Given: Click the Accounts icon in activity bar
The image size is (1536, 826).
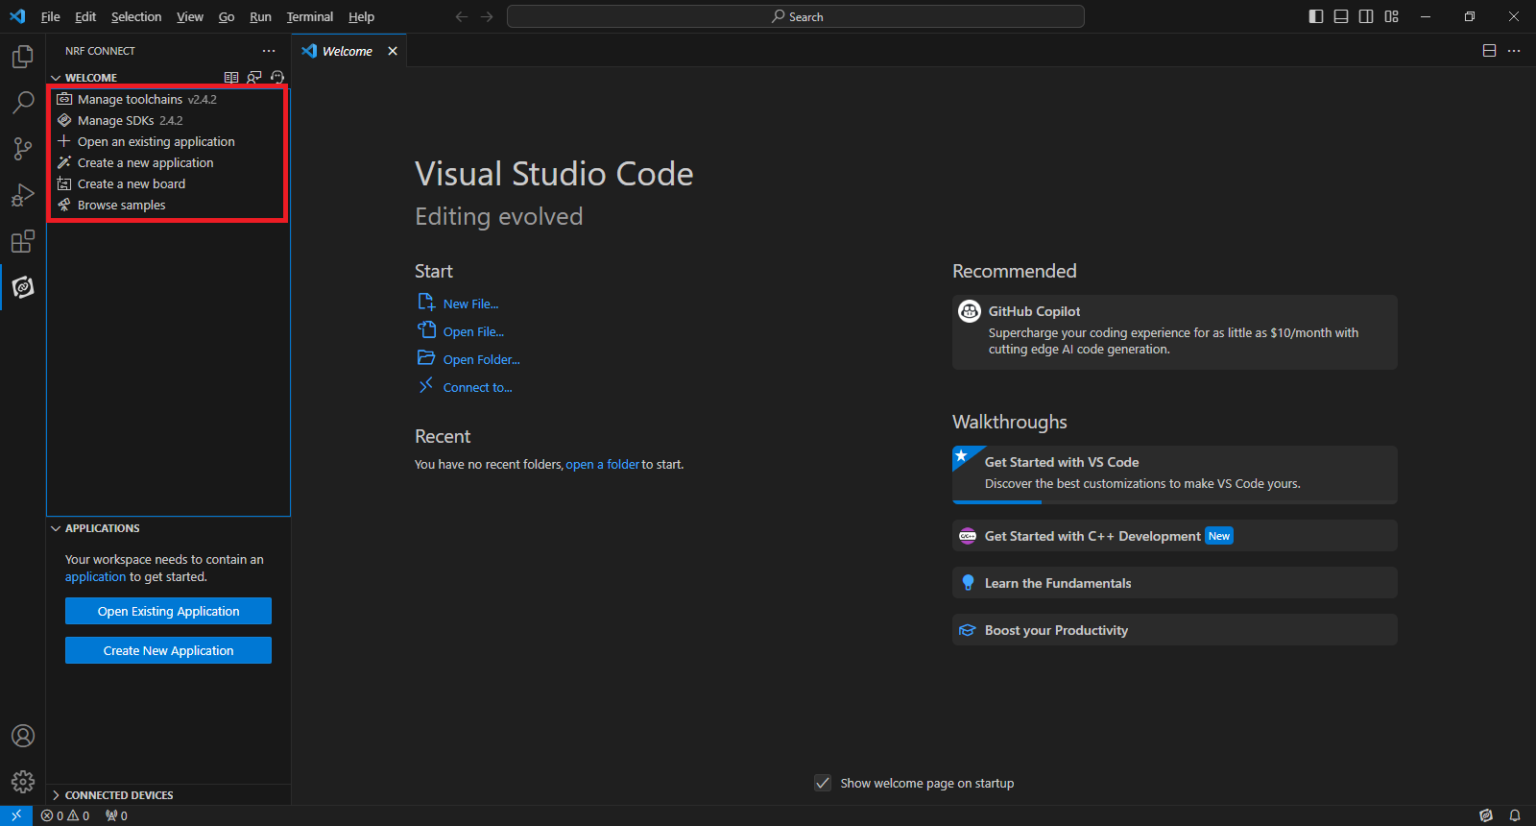Looking at the screenshot, I should click(x=22, y=736).
